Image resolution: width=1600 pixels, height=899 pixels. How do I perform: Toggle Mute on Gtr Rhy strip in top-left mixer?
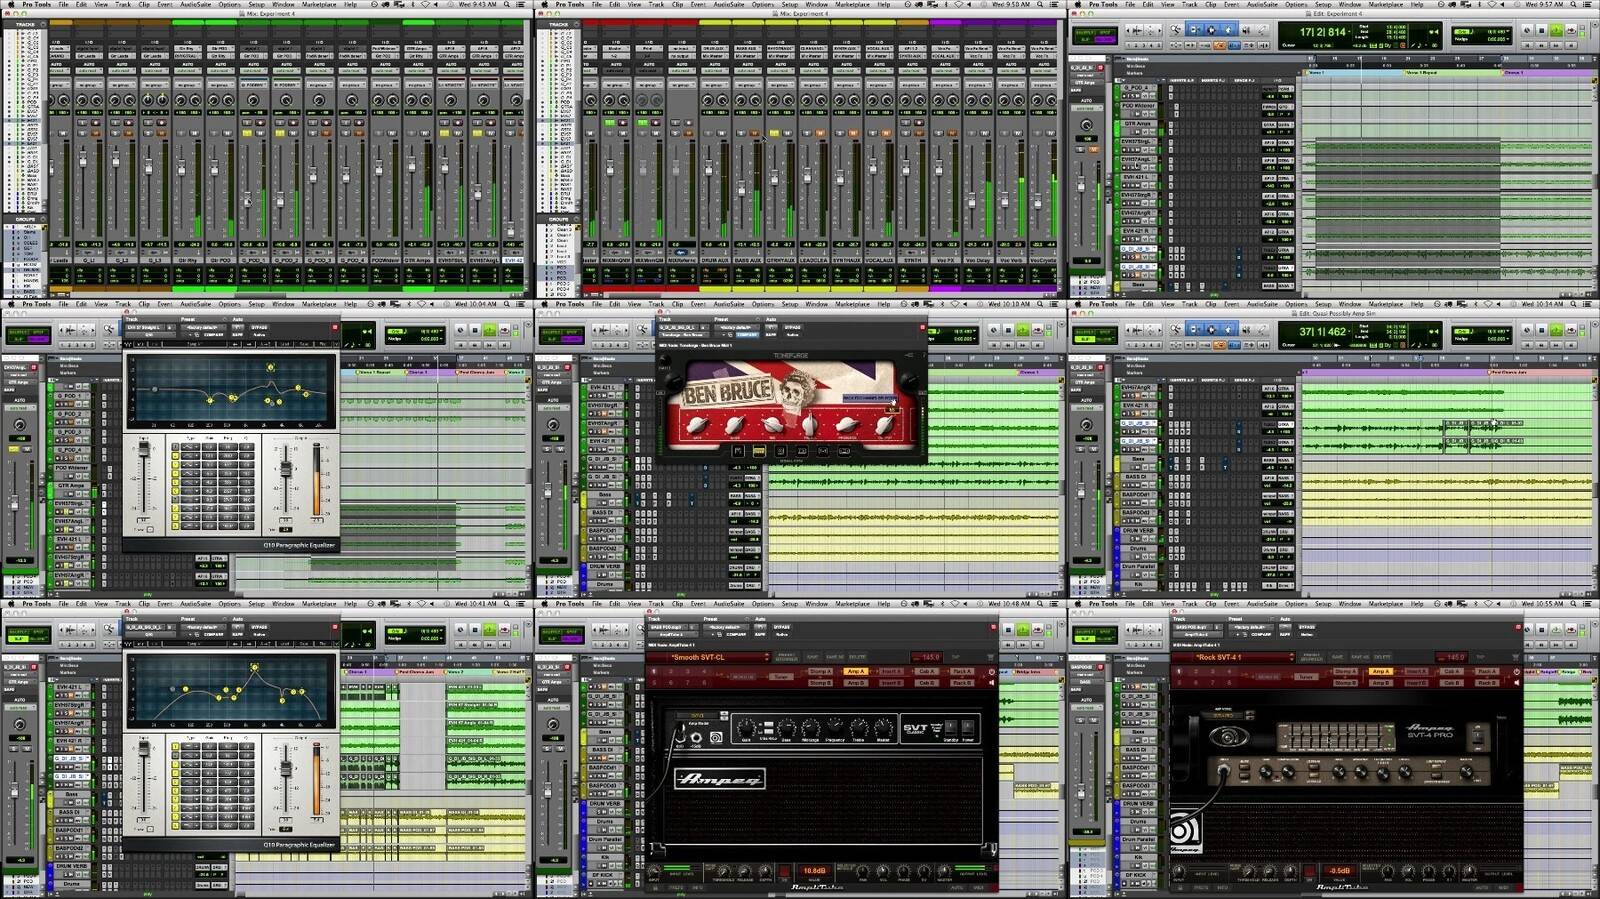195,133
